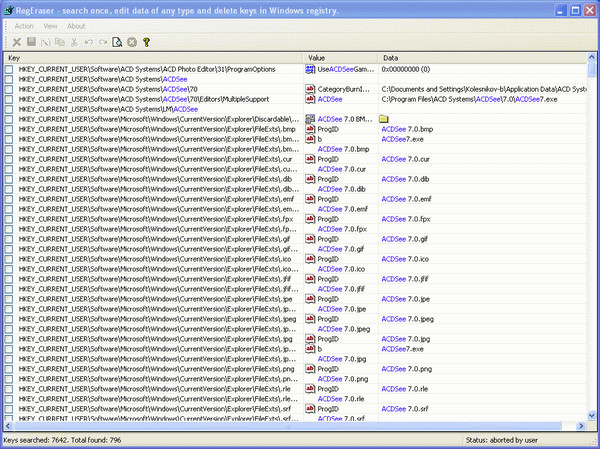Tick the checkbox of the ProgID ACDSee 7.0.srf row
Screen dimensions: 600x449
point(9,409)
